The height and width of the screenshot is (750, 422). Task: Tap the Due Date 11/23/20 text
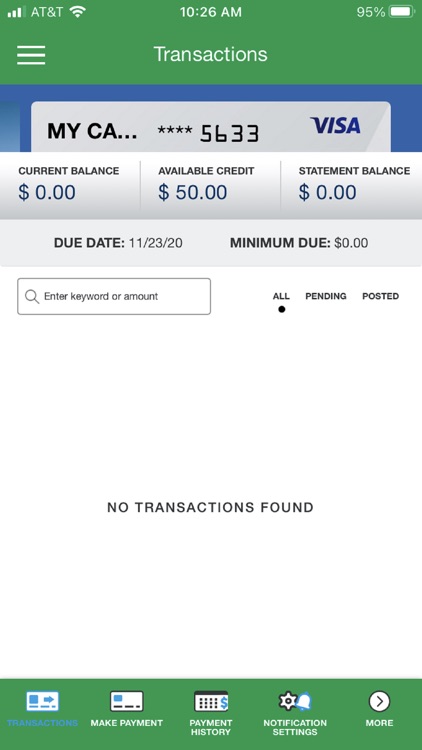click(118, 243)
